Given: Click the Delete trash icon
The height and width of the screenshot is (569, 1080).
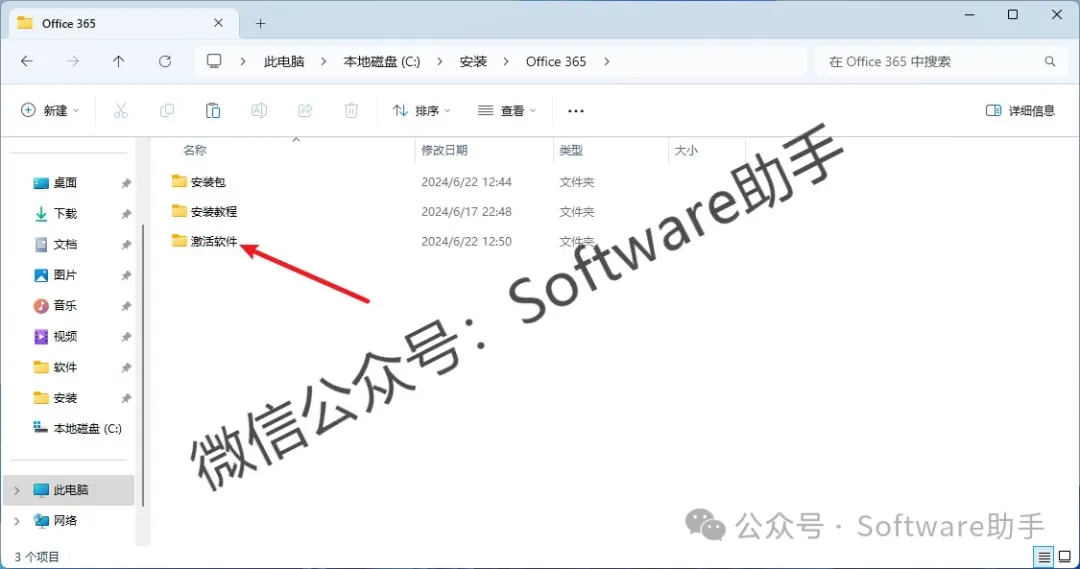Looking at the screenshot, I should pyautogui.click(x=351, y=110).
